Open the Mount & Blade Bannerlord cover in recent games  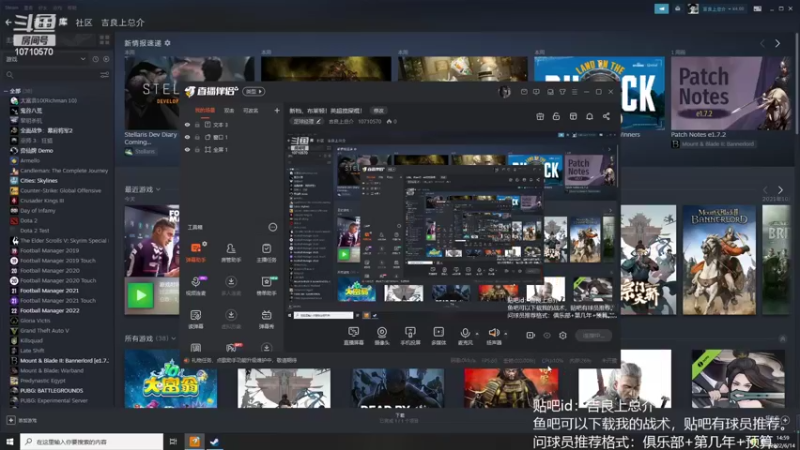pos(719,260)
